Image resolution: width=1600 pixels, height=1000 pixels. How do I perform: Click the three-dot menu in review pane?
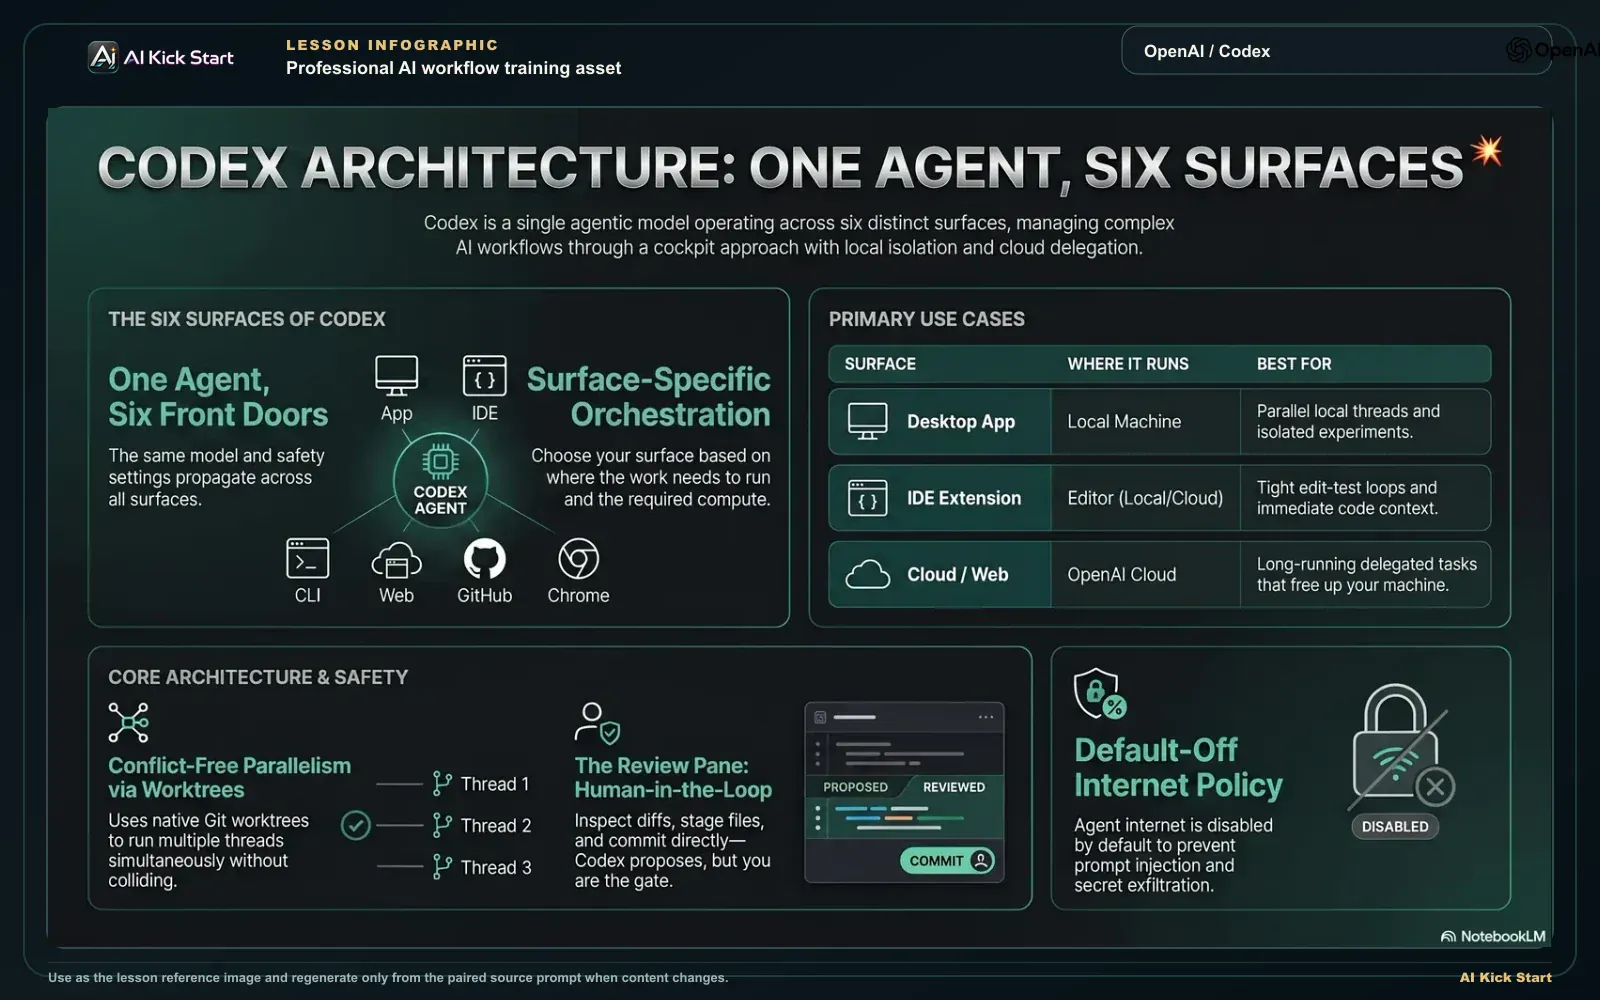986,717
